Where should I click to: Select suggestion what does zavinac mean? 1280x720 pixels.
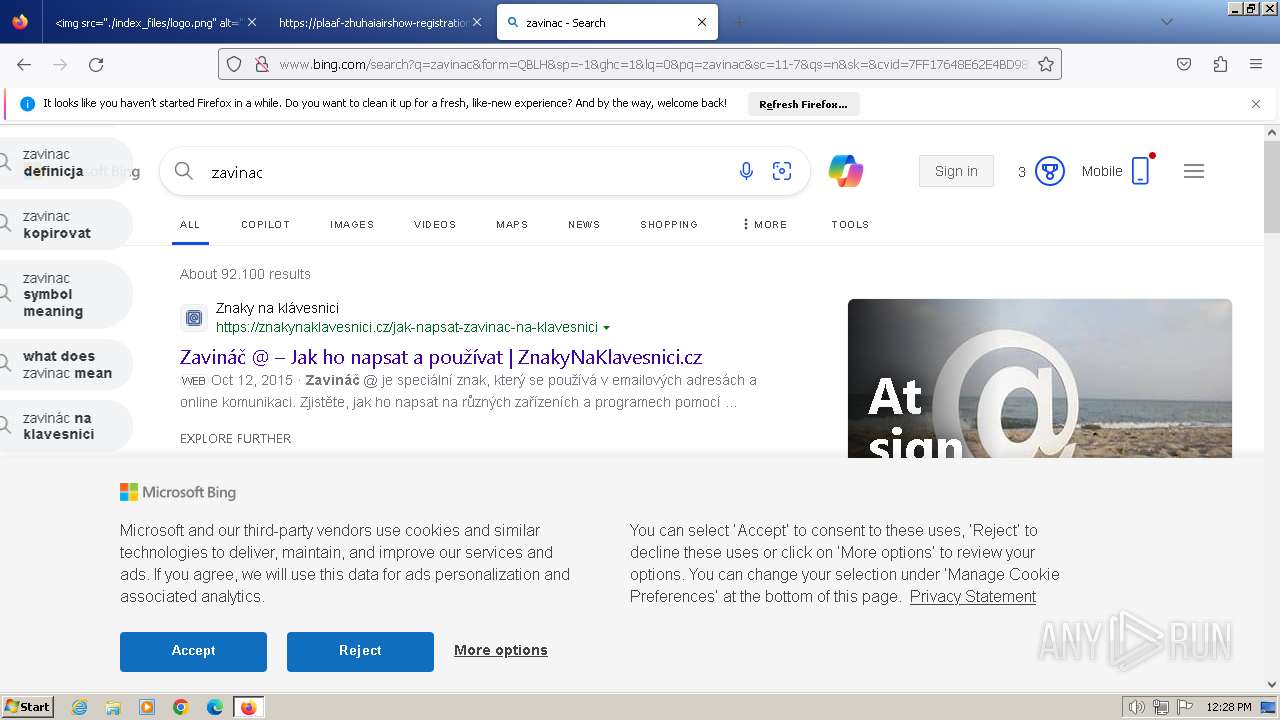(64, 365)
